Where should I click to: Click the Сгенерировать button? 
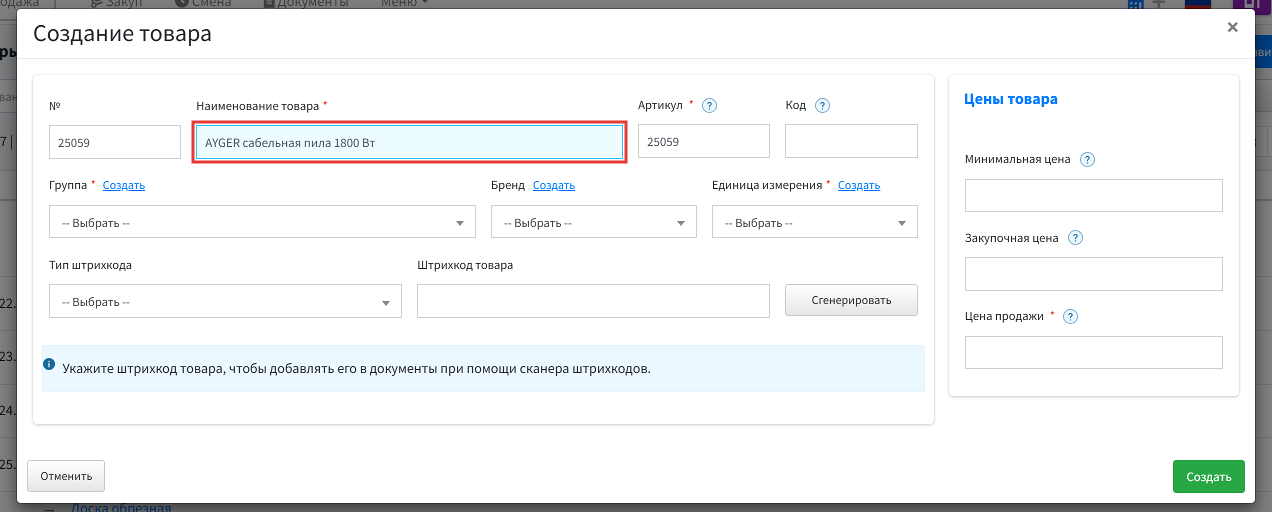(851, 300)
